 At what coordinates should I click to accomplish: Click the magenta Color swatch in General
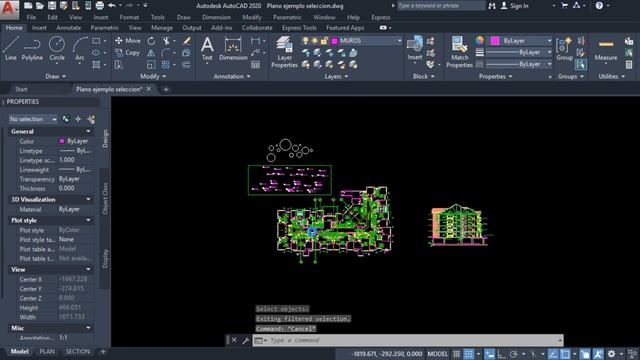[62, 141]
